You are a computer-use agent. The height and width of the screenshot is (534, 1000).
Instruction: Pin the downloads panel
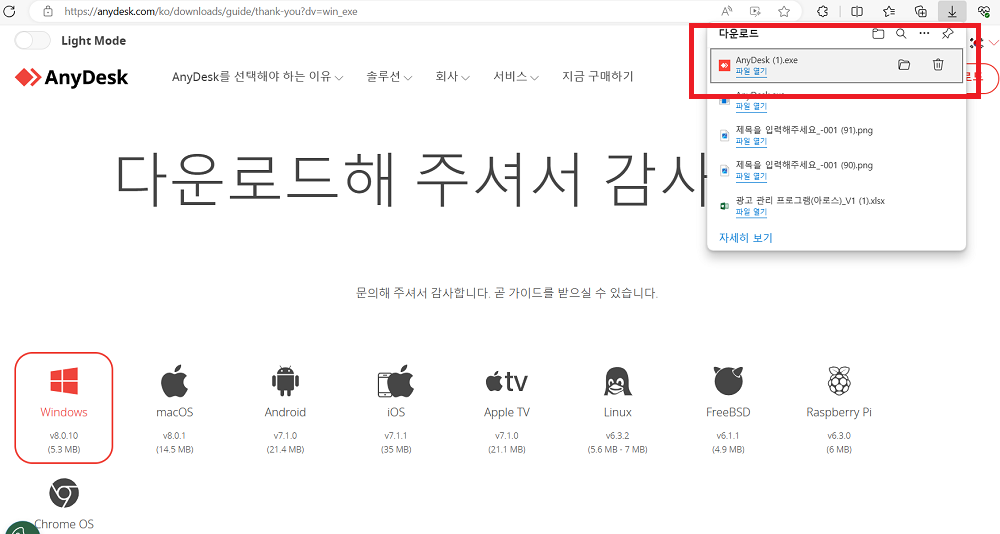(x=948, y=34)
